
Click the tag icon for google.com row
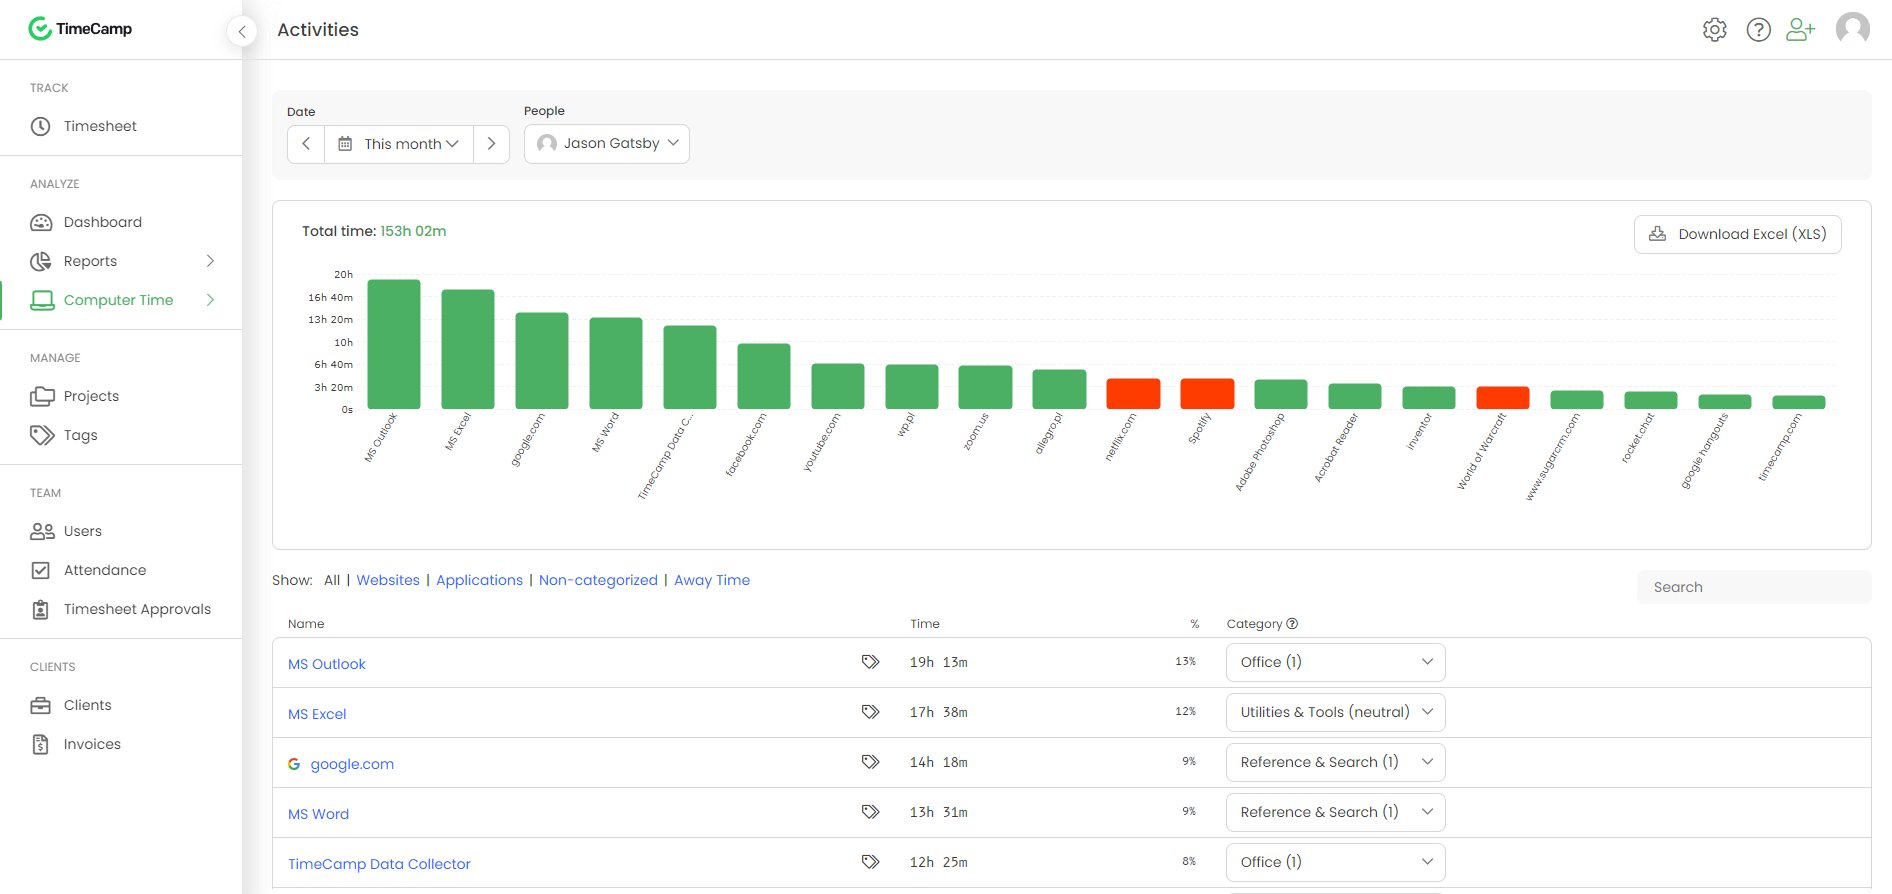[x=870, y=762]
